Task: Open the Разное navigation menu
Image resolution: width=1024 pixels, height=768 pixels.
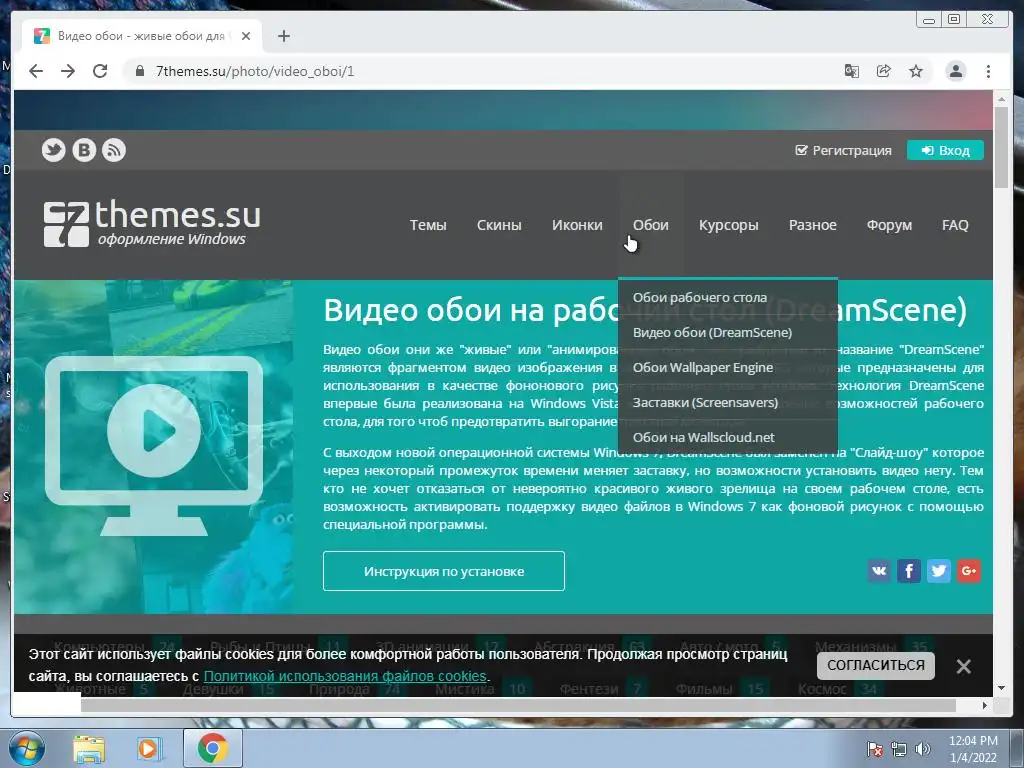Action: click(x=812, y=225)
